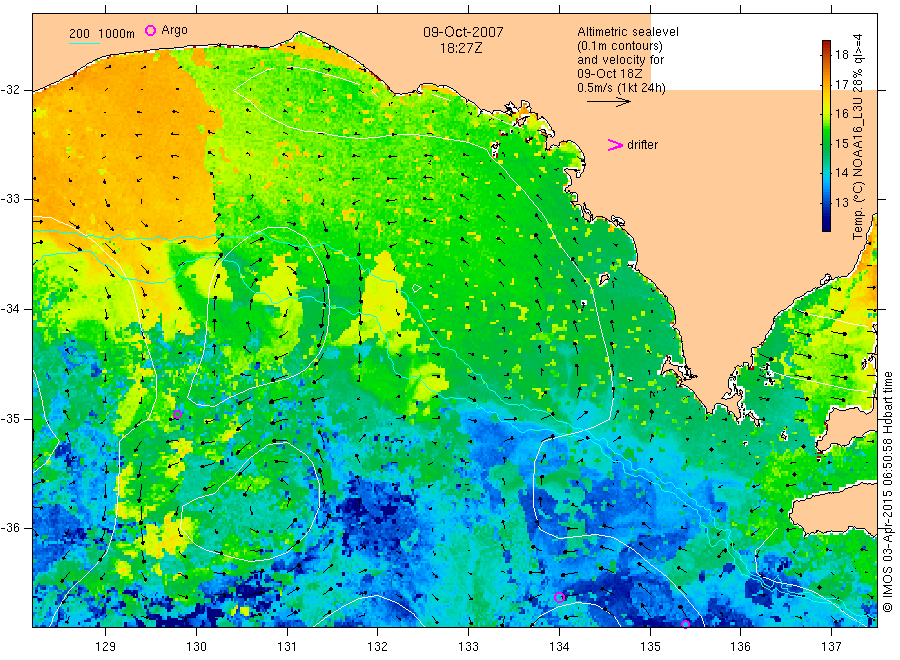Click the magenta Argo circle legend symbol
The width and height of the screenshot is (900, 660).
click(x=150, y=30)
